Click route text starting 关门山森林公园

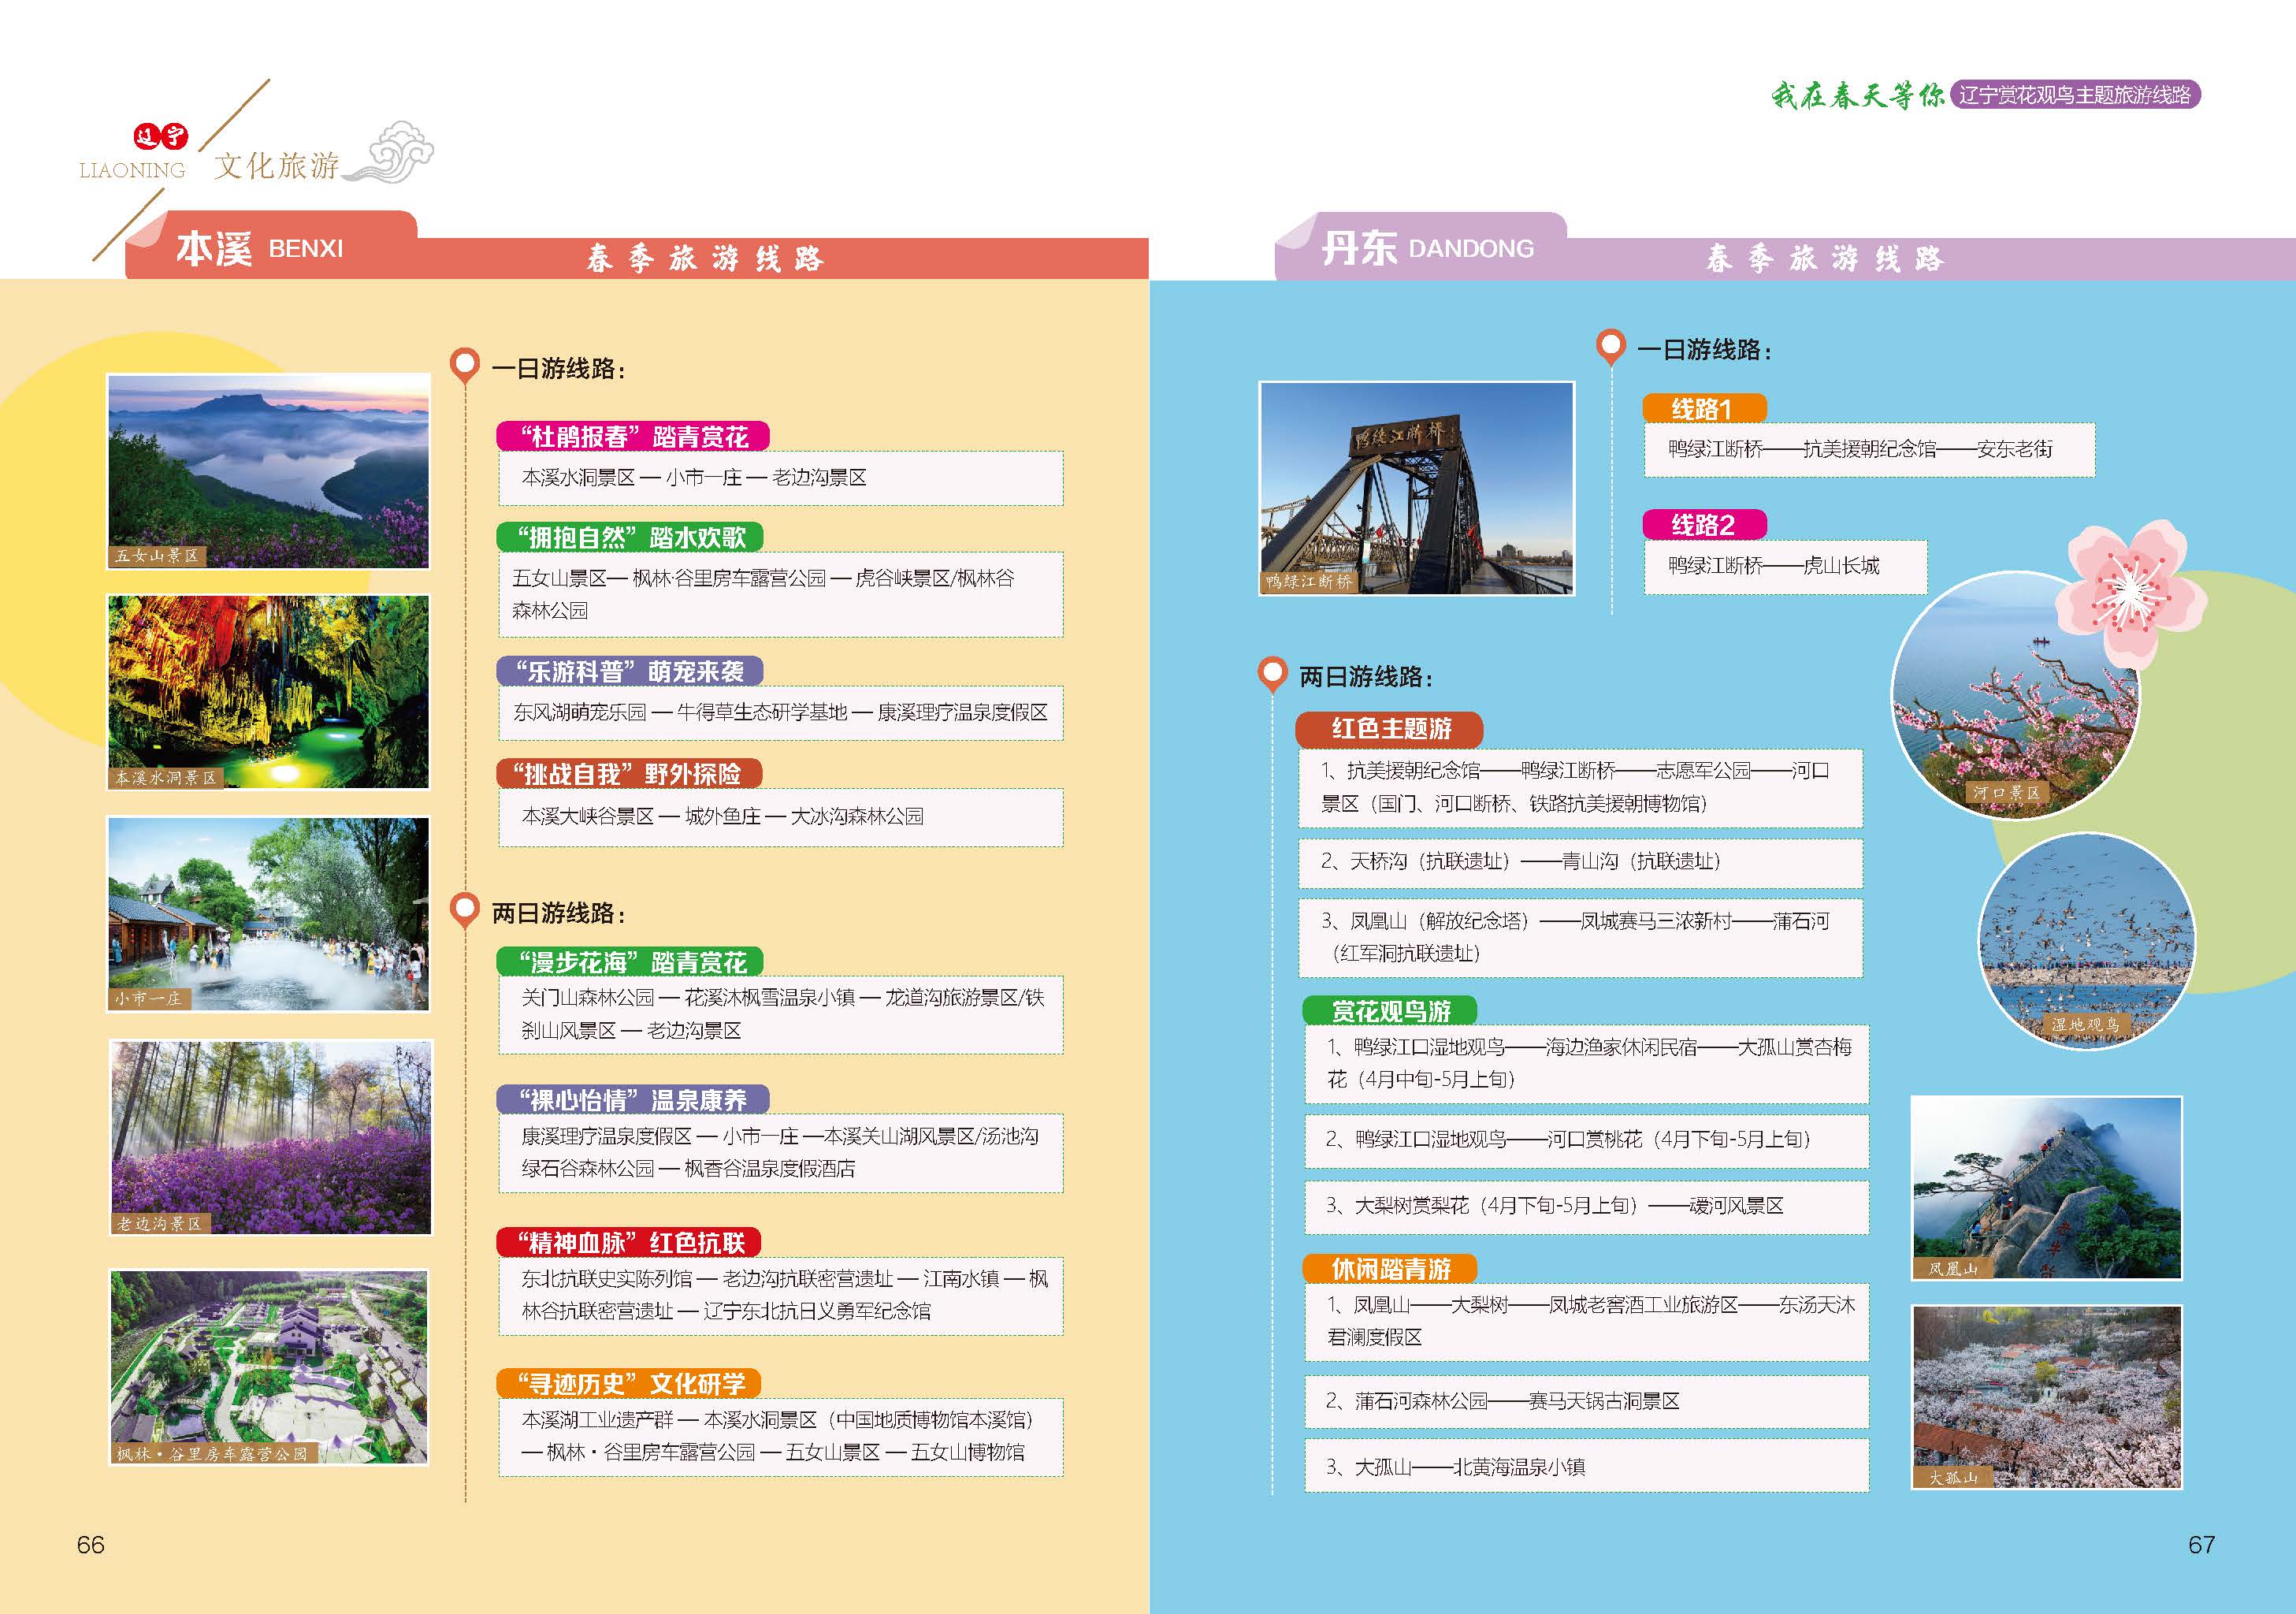point(783,1014)
